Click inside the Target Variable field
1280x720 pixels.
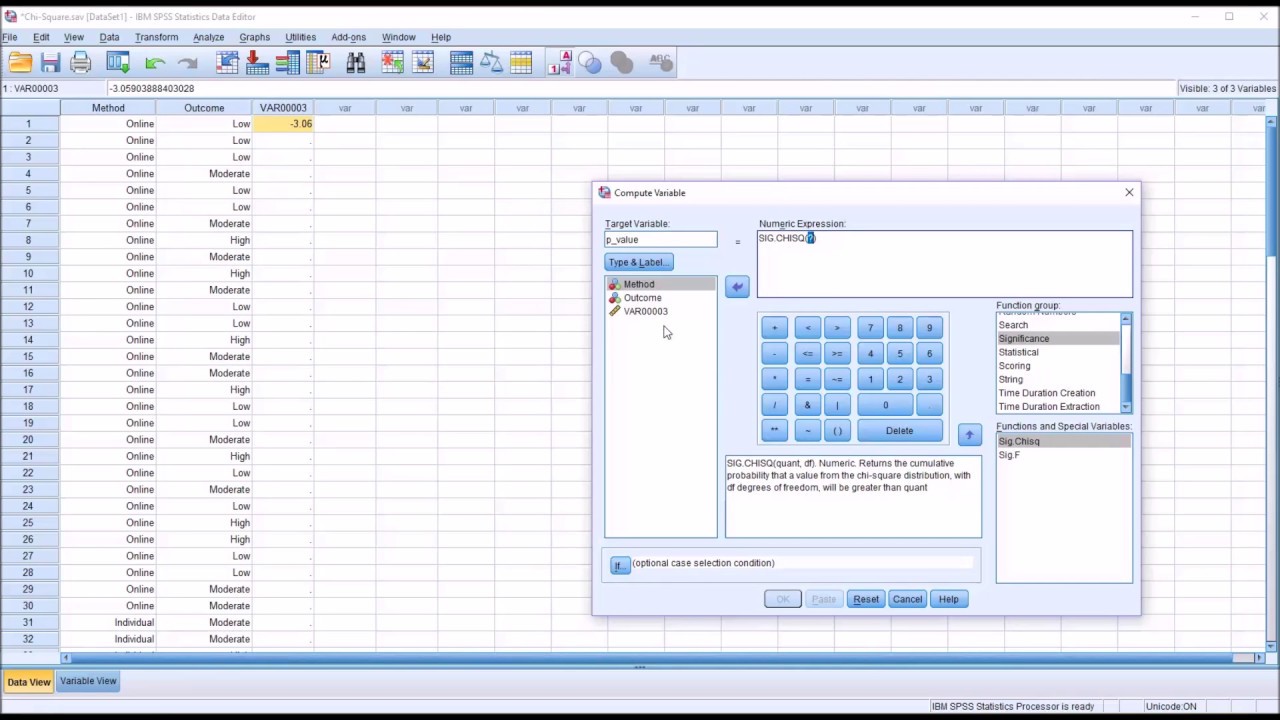tap(661, 240)
